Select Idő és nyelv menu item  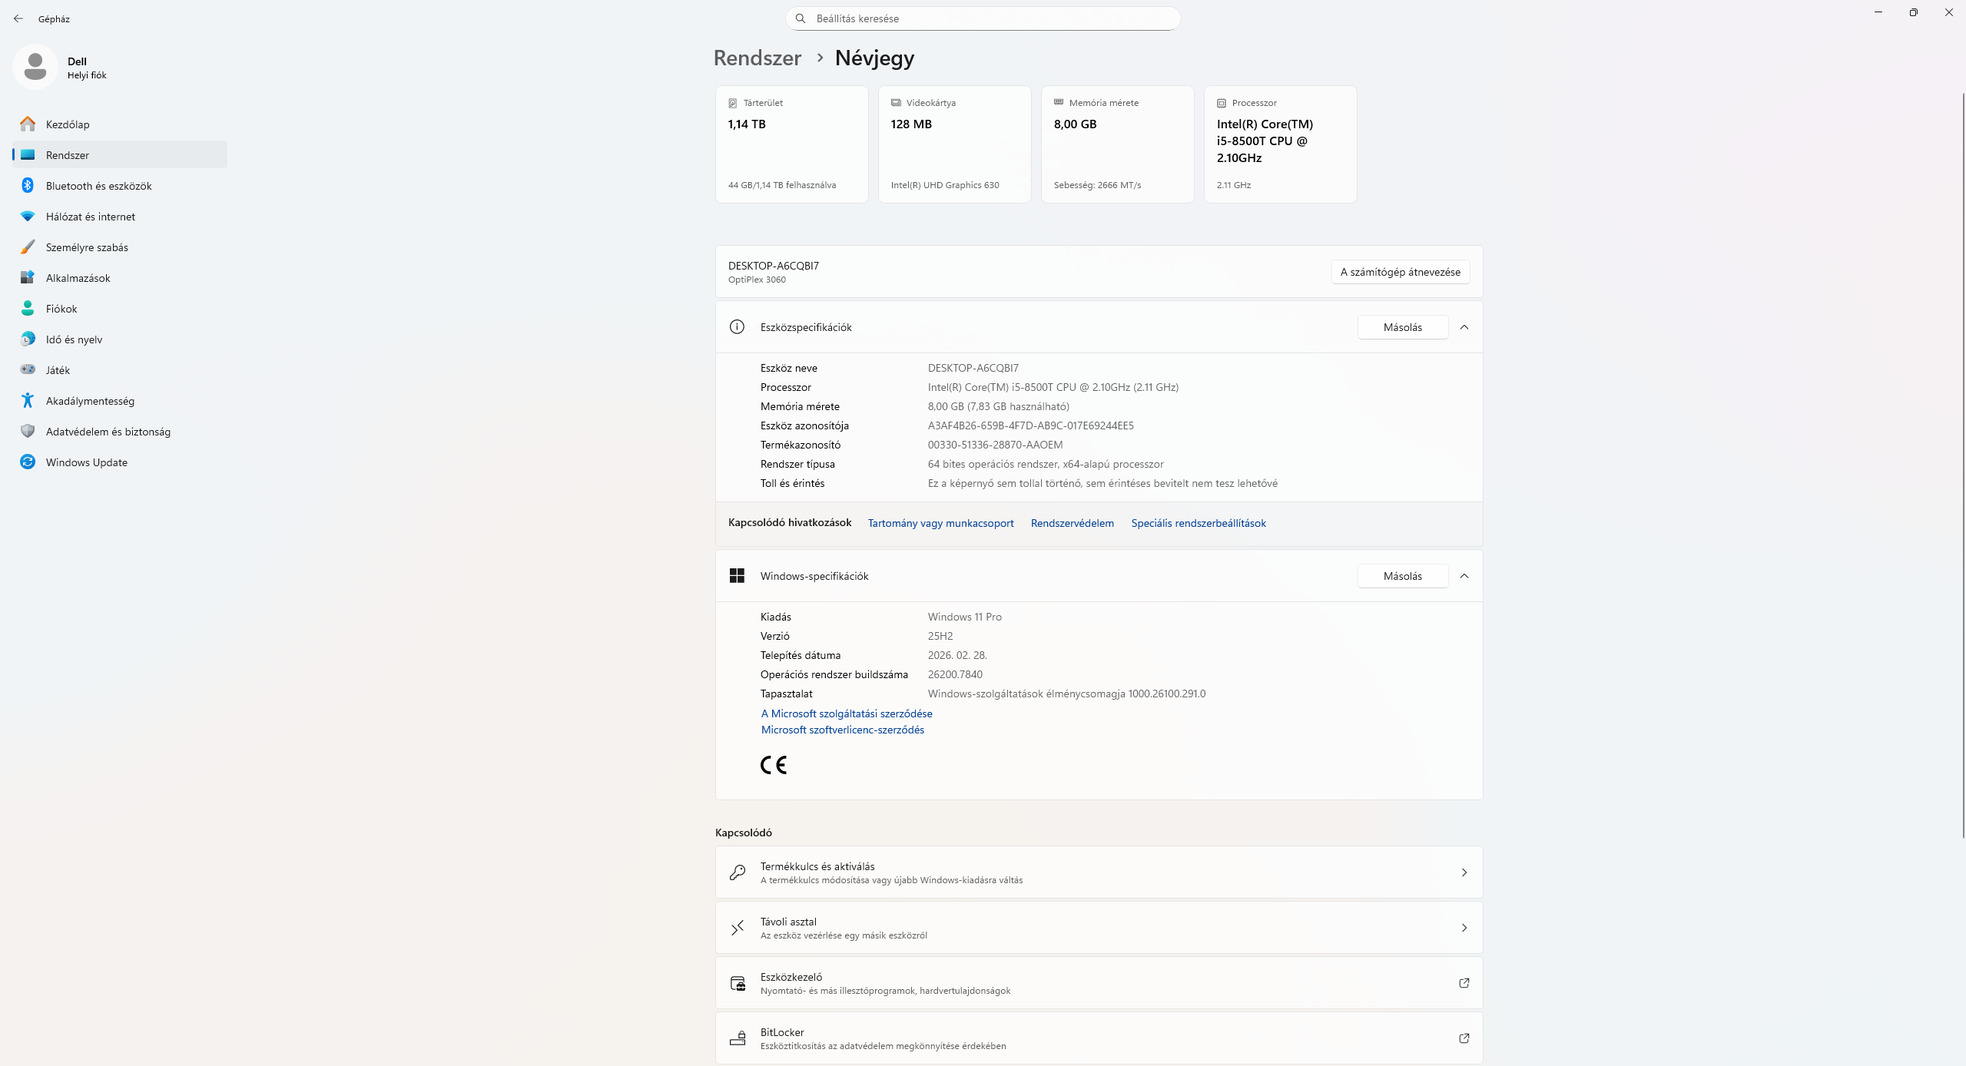click(74, 339)
